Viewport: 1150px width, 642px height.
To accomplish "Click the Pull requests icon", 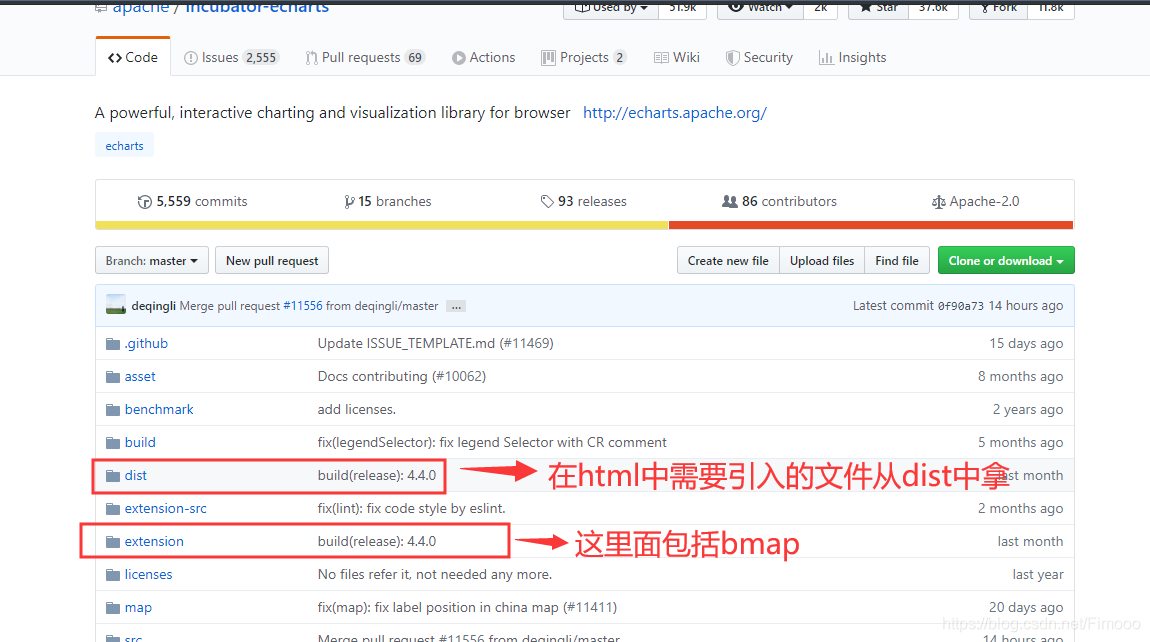I will [312, 58].
